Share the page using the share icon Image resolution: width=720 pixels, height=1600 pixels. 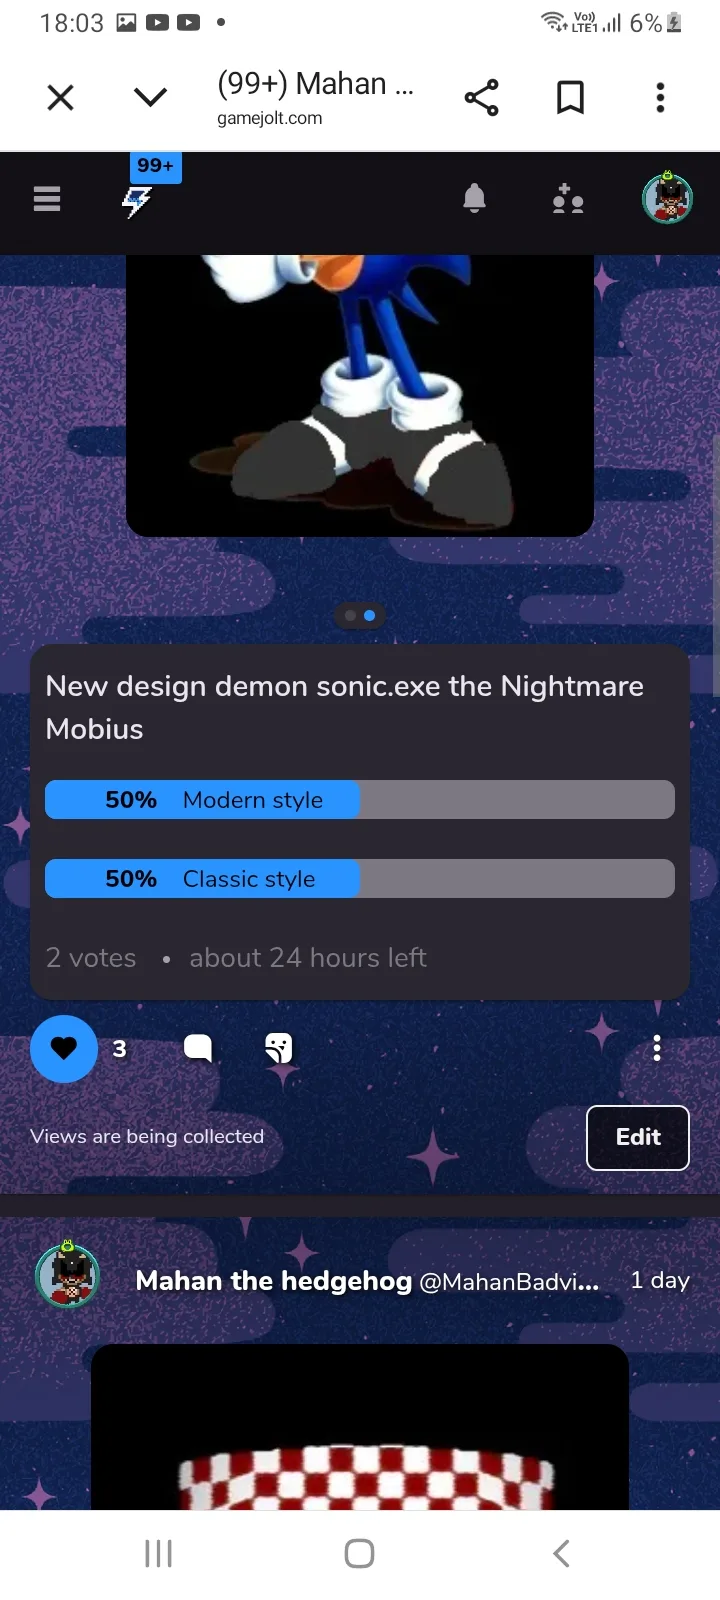[x=481, y=98]
